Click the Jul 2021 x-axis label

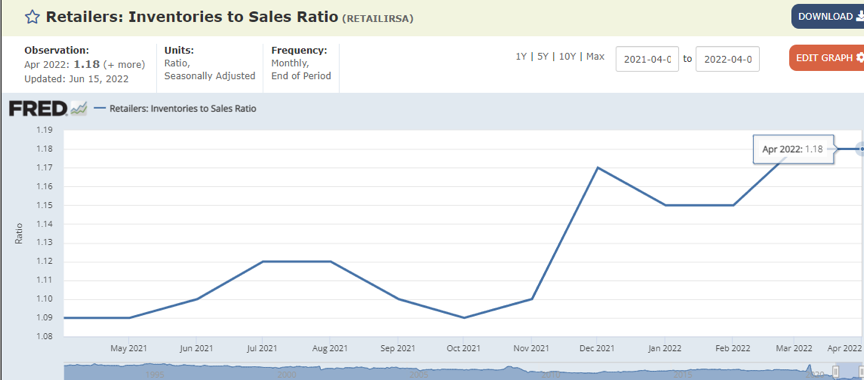(261, 348)
